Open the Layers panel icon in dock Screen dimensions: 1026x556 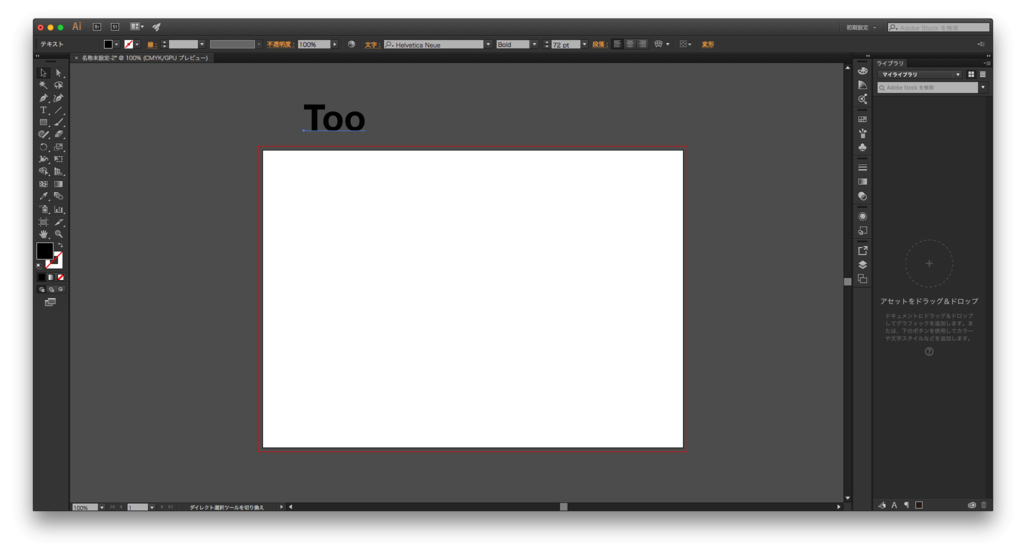(x=862, y=265)
